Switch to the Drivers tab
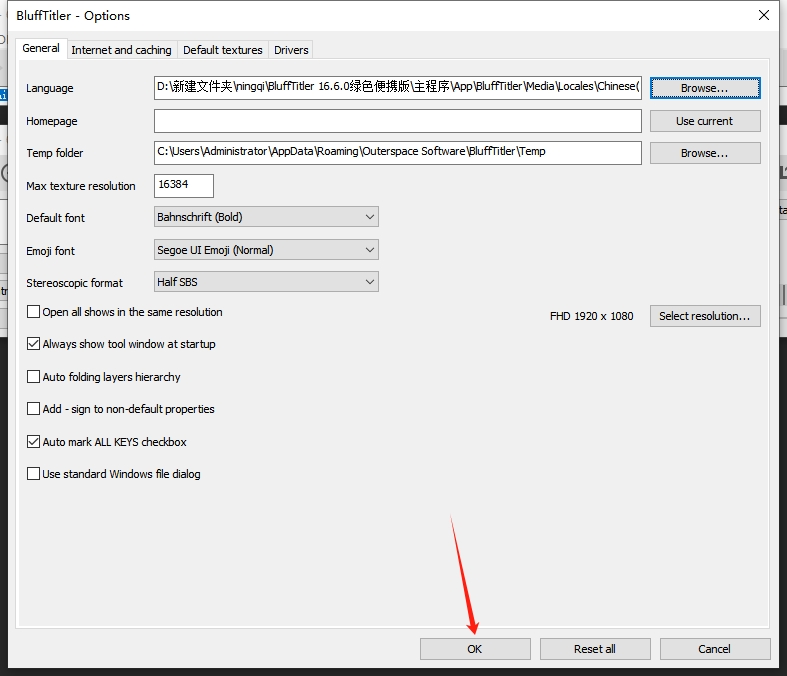787x676 pixels. click(x=291, y=50)
